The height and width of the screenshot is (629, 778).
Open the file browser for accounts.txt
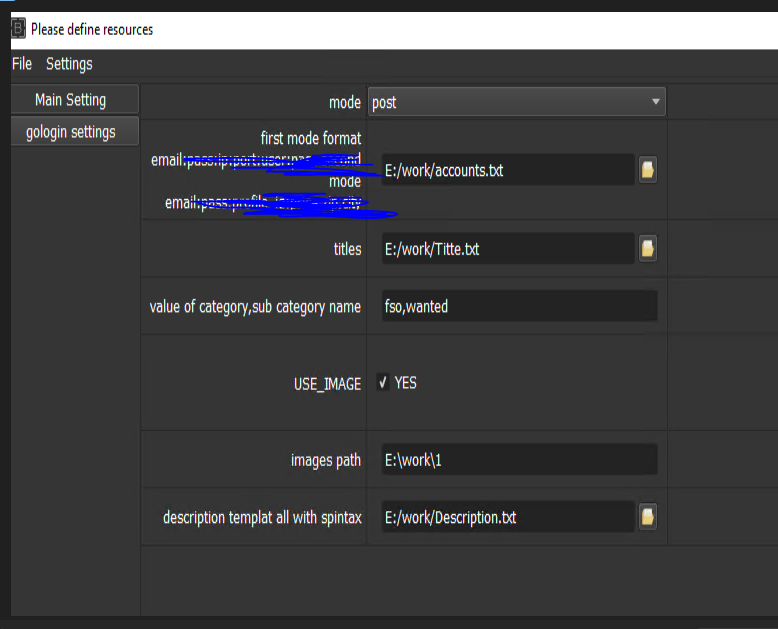pyautogui.click(x=648, y=170)
